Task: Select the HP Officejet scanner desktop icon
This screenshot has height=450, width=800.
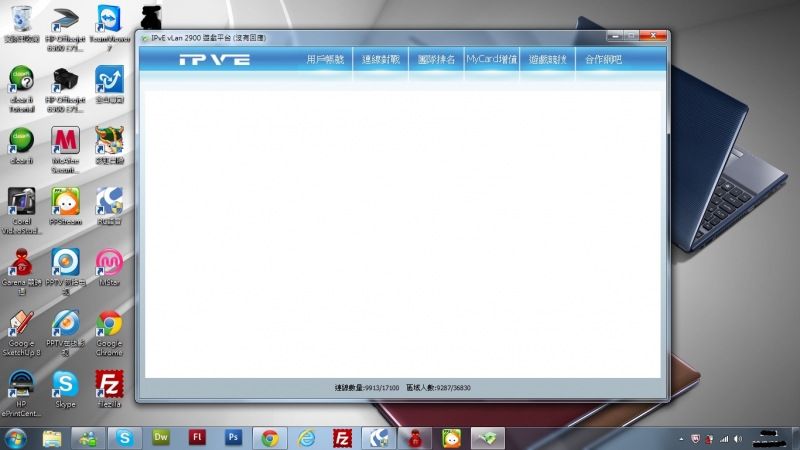Action: coord(65,29)
